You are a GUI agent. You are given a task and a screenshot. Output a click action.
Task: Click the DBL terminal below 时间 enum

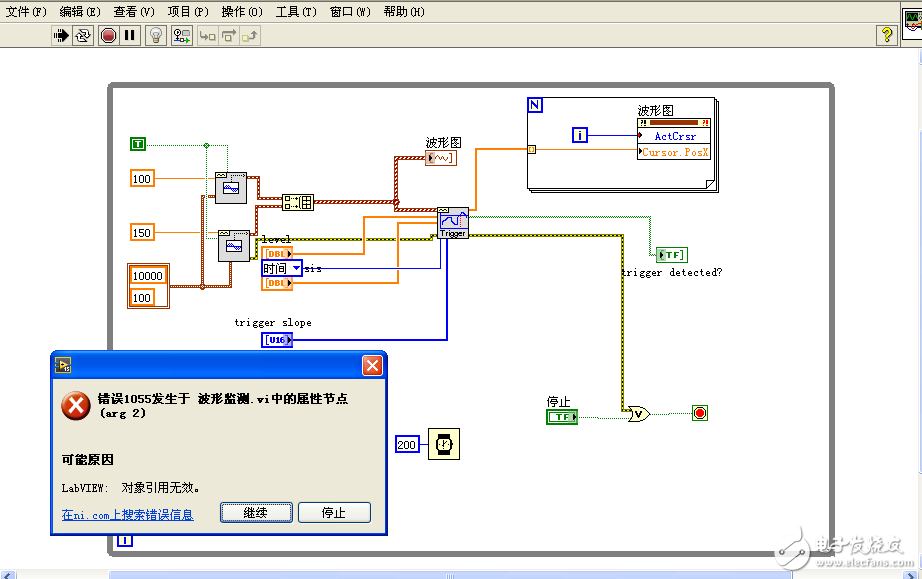tap(278, 283)
